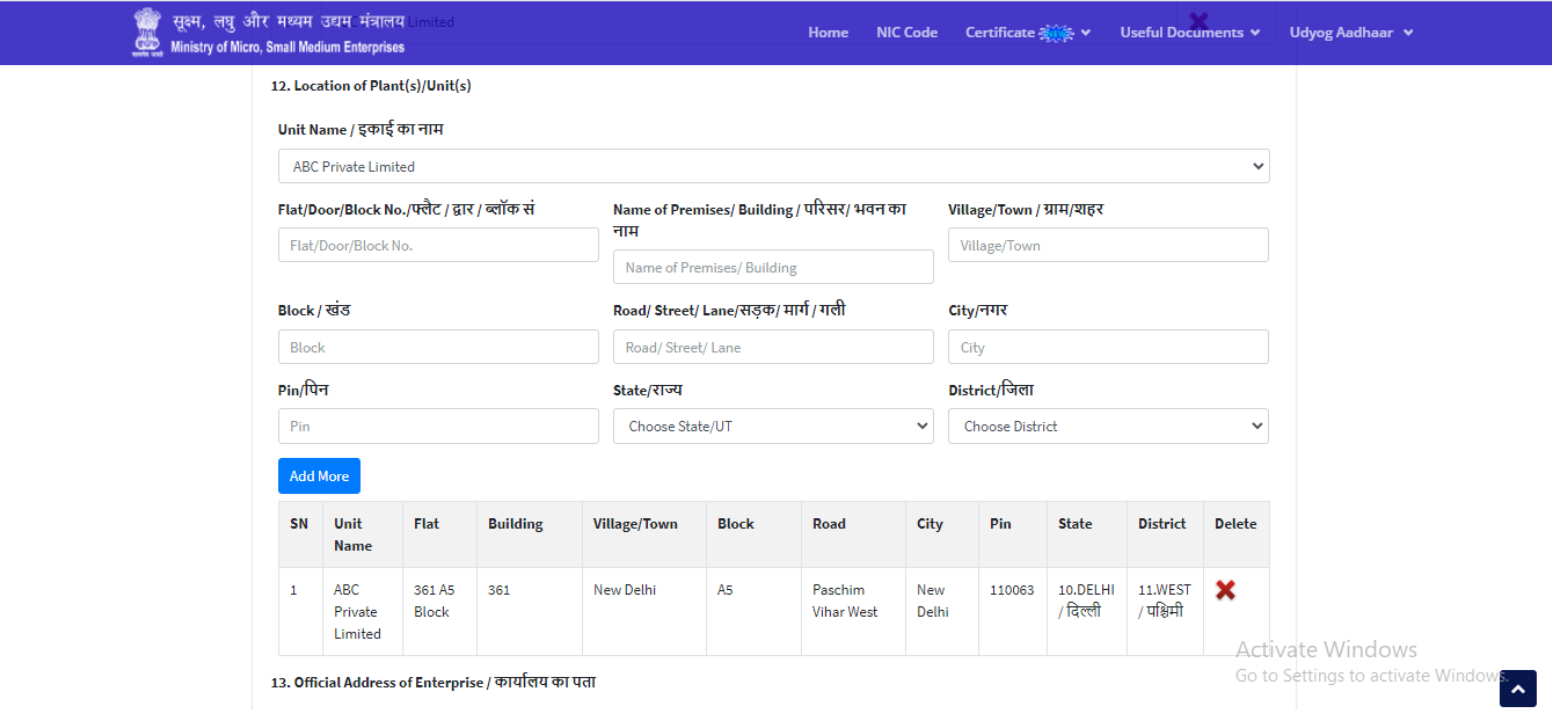Click the red X delete icon in table row
Screen dimensions: 1552x710
(x=1225, y=590)
